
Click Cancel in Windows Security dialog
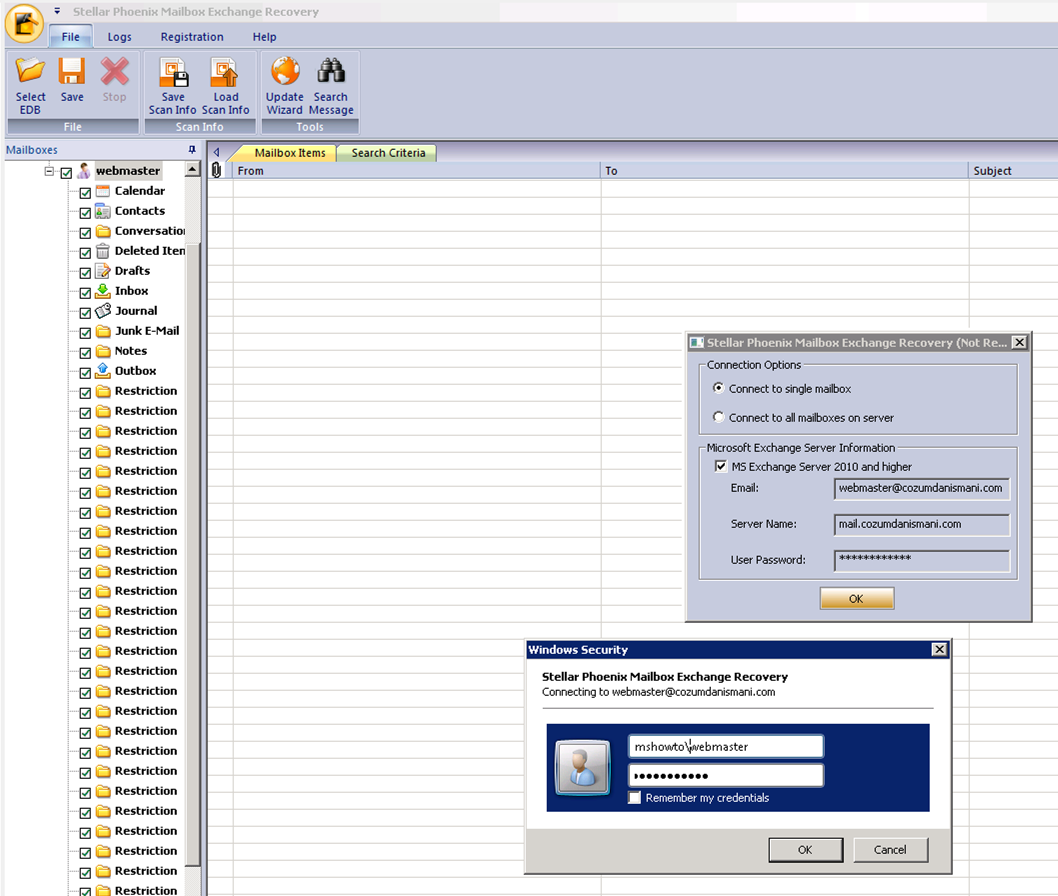891,850
